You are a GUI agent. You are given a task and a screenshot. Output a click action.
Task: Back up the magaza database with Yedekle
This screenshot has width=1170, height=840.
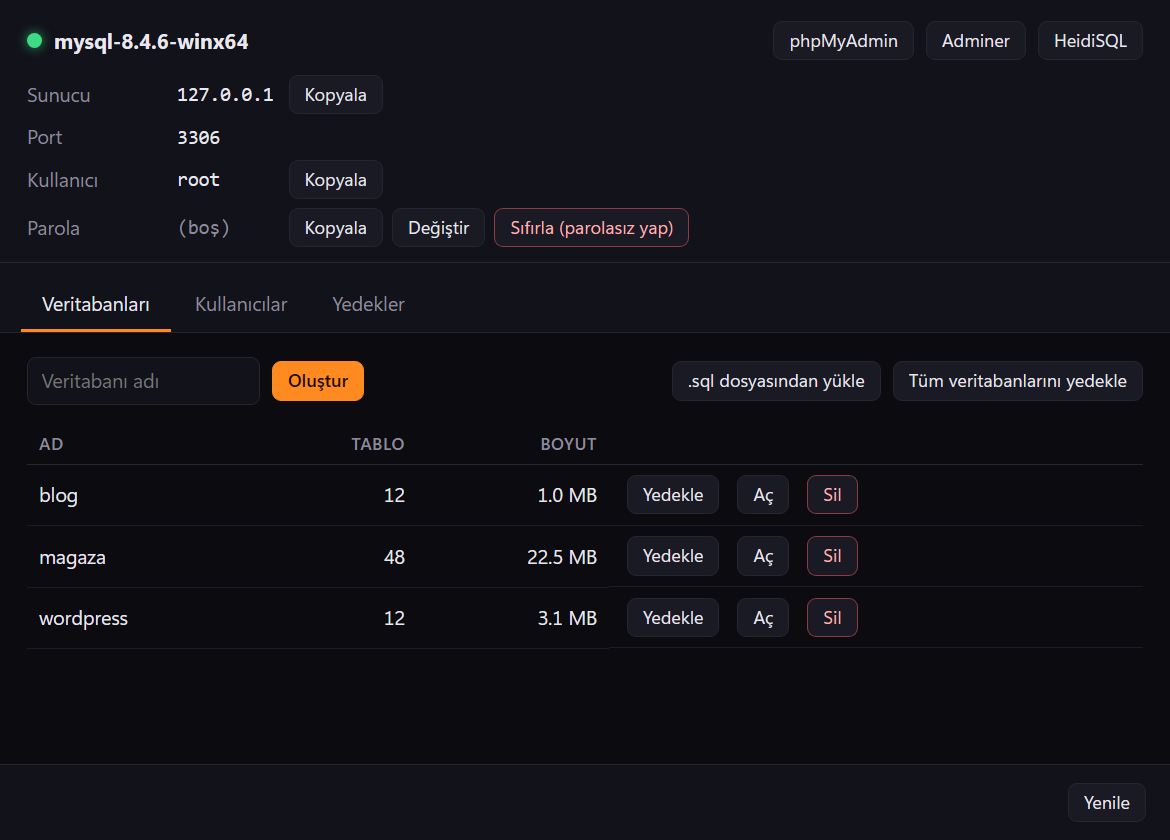[x=673, y=556]
